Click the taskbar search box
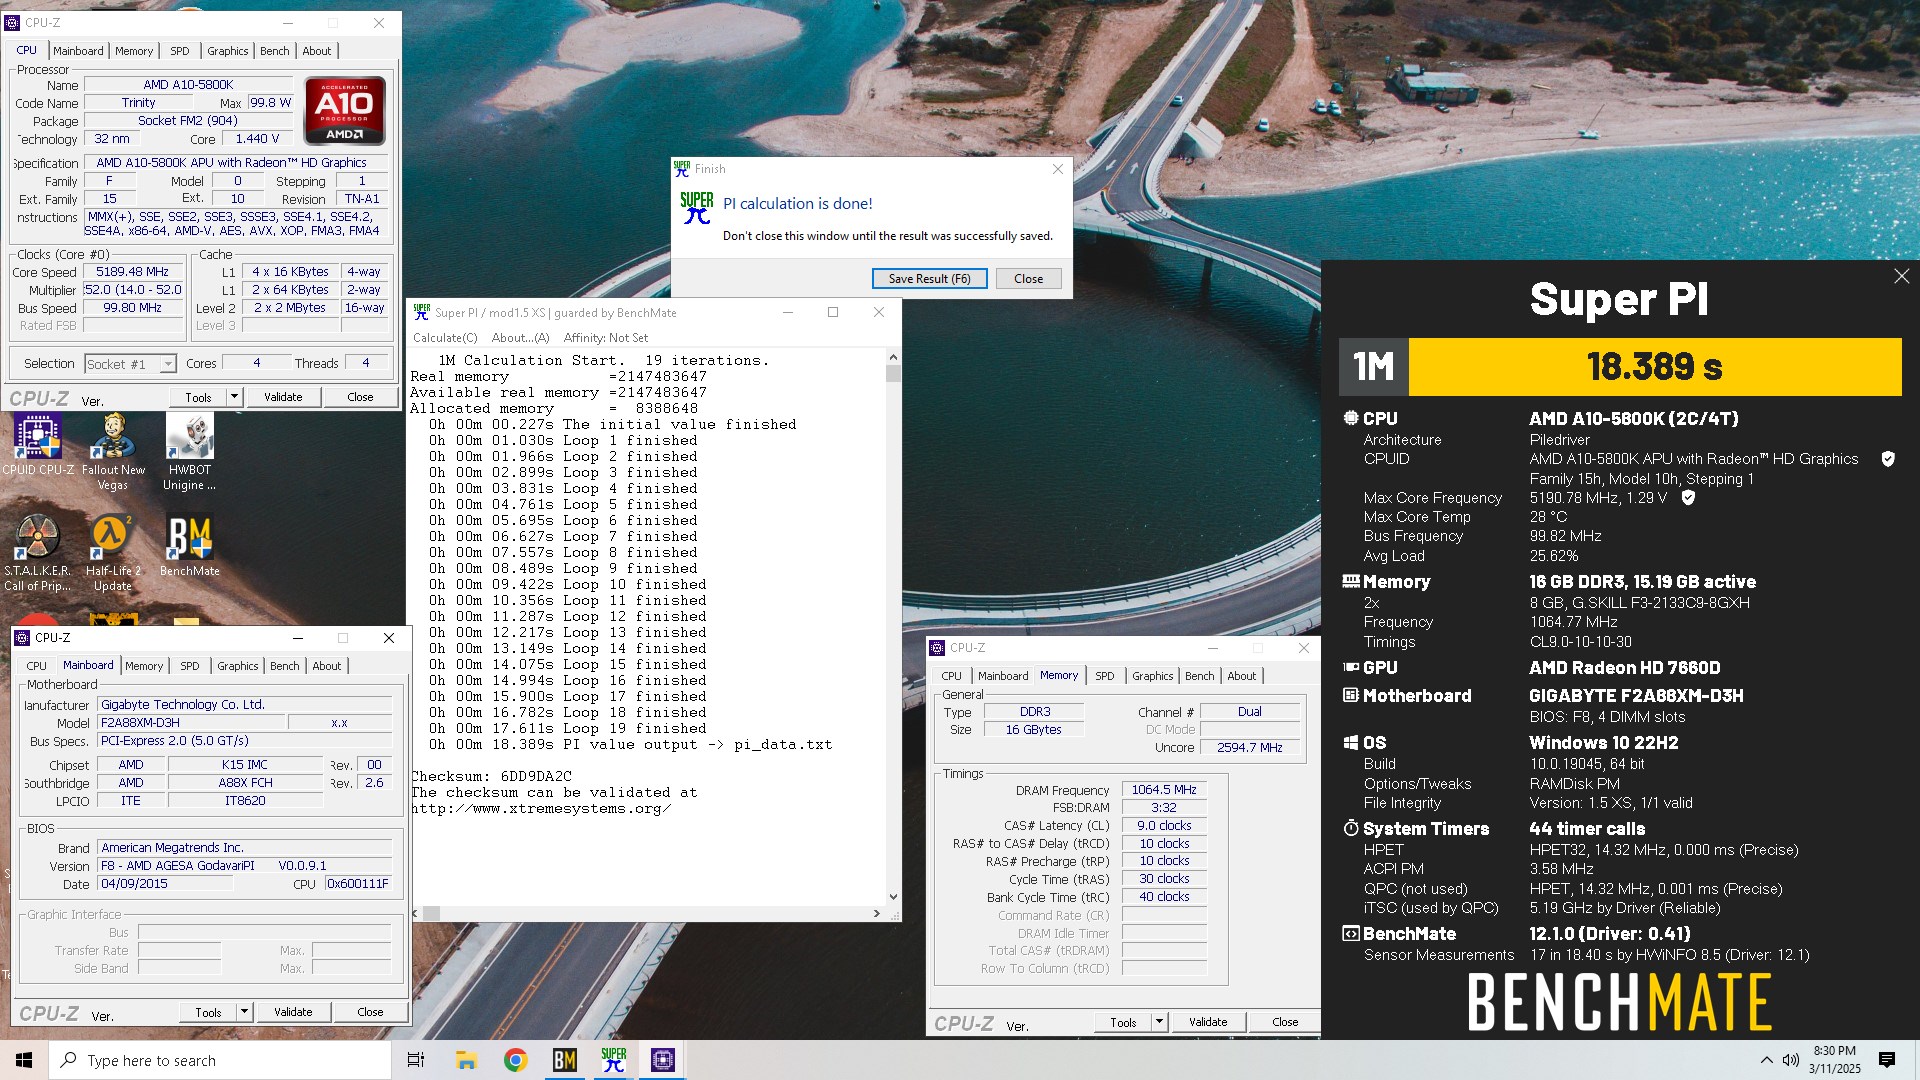Viewport: 1920px width, 1080px height. pyautogui.click(x=220, y=1060)
